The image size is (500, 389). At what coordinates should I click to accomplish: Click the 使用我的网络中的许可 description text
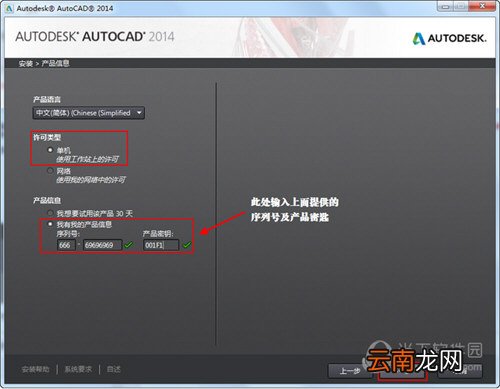(91, 180)
